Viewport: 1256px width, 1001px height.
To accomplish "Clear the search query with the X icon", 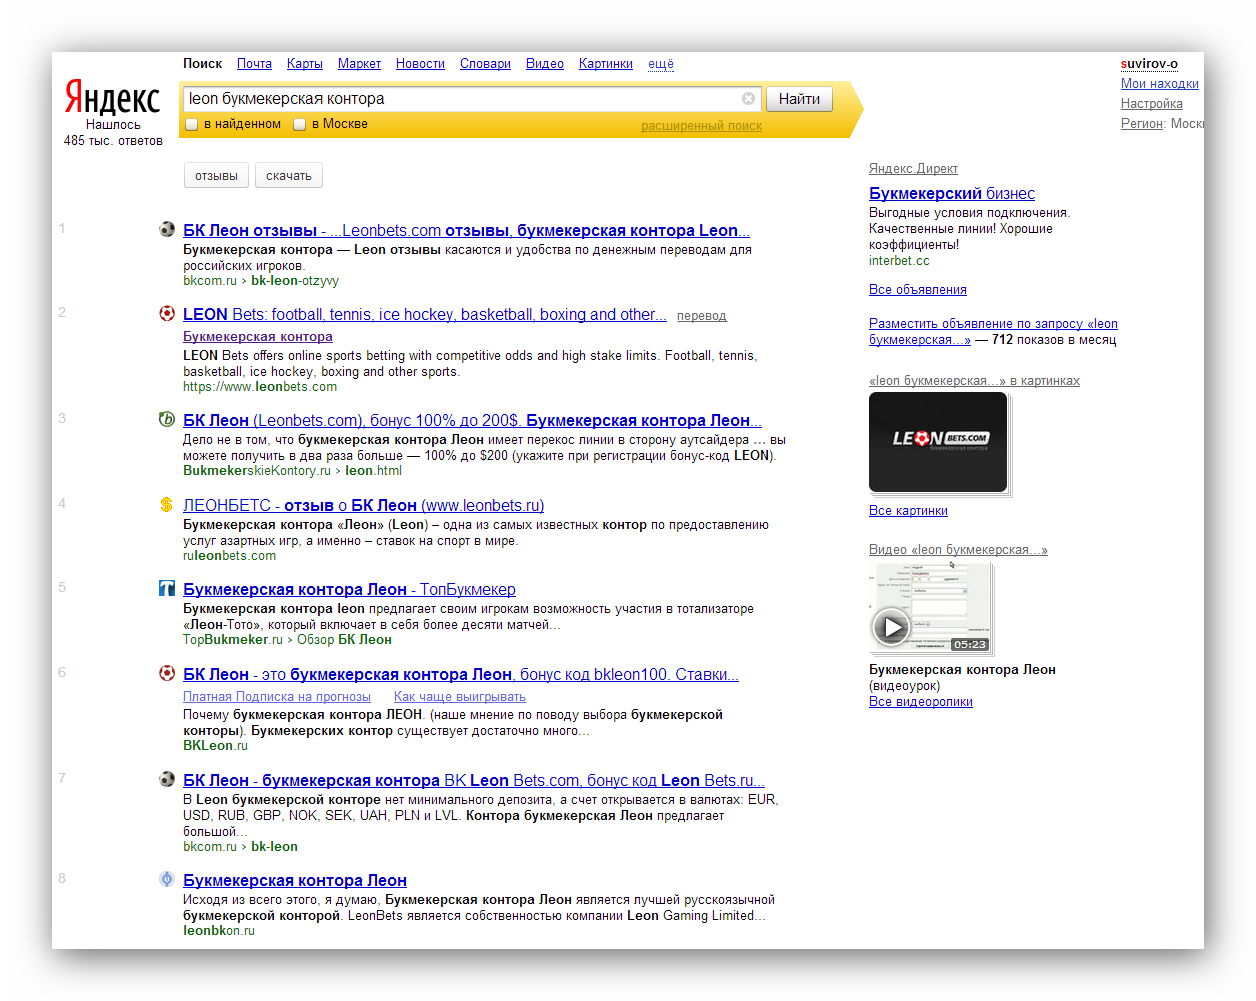I will 748,99.
